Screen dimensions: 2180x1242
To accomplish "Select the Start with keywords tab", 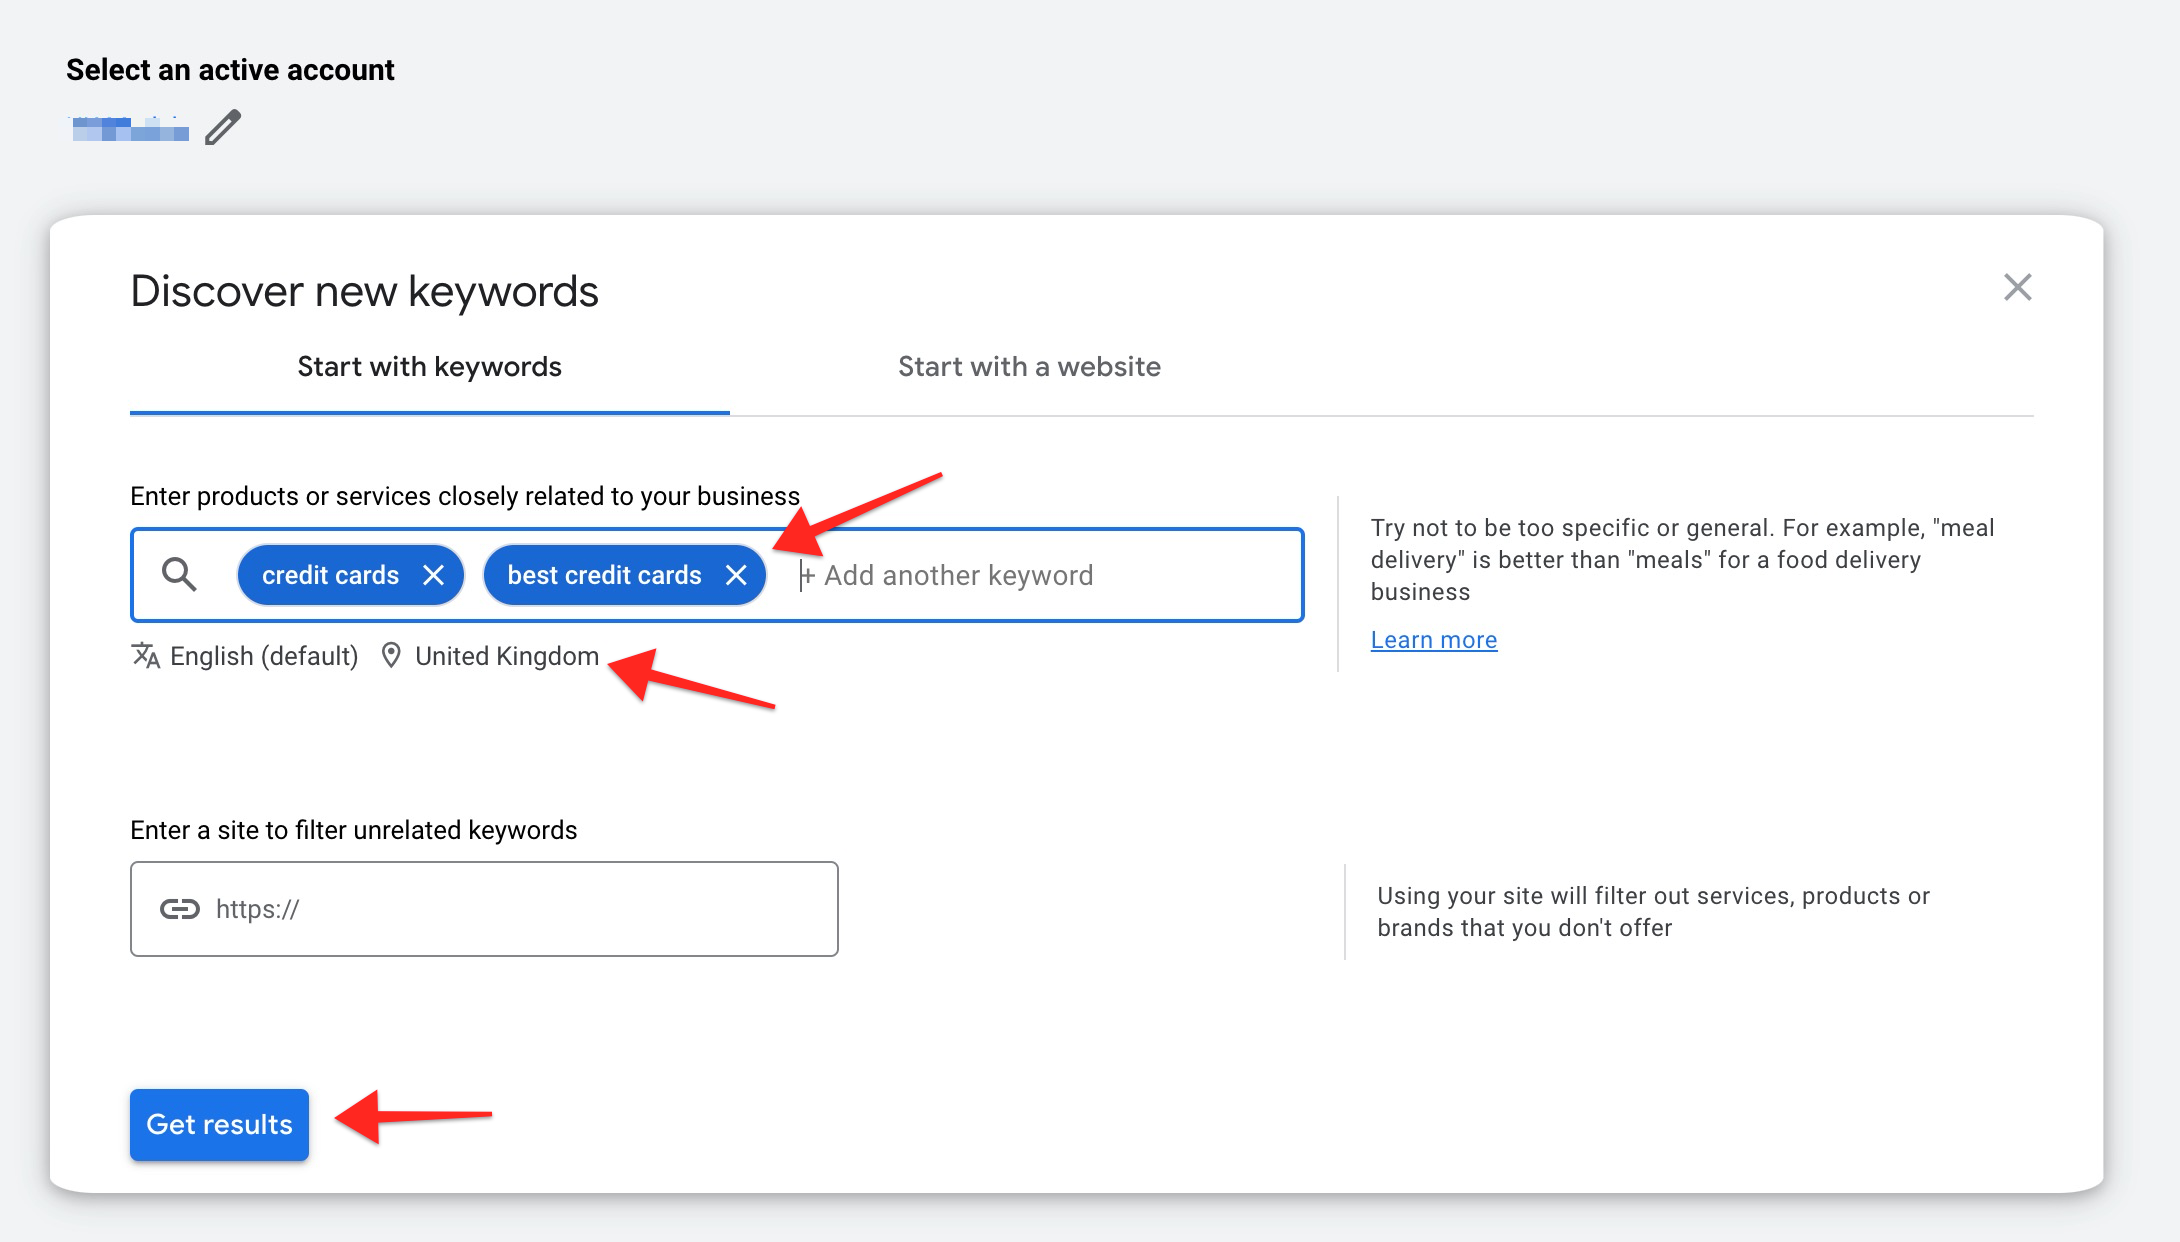I will click(x=429, y=367).
